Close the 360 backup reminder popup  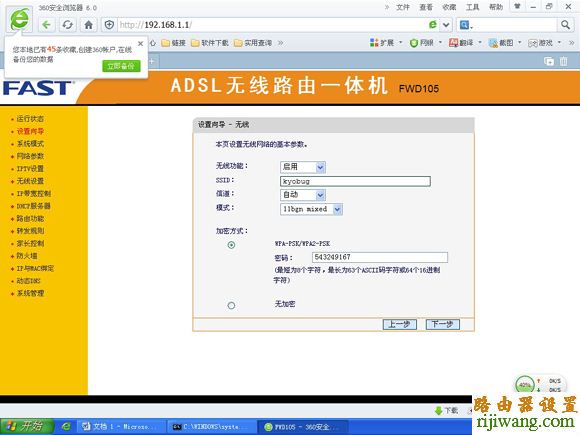click(x=140, y=44)
